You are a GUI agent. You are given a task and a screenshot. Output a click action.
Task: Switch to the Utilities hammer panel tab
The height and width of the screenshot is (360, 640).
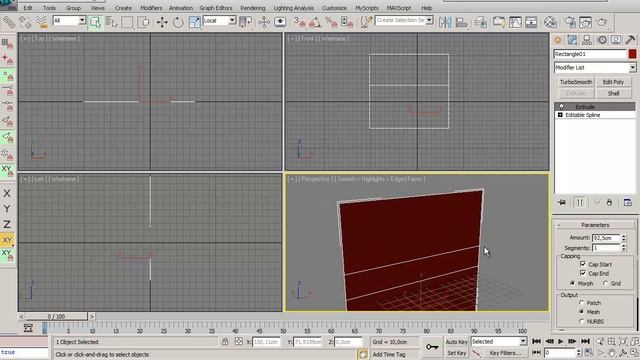(630, 40)
